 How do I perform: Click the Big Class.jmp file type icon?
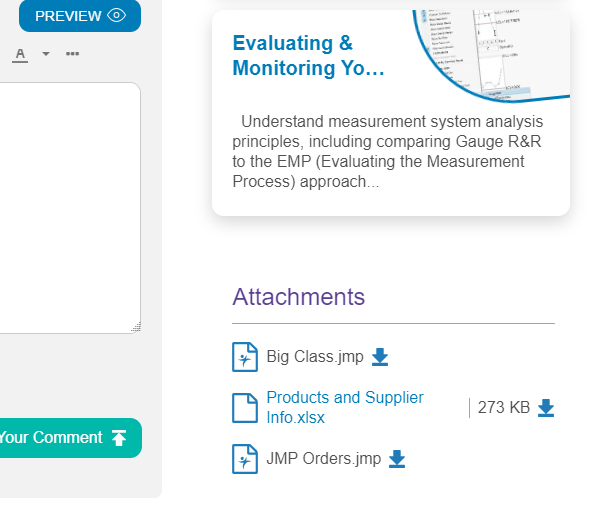[x=245, y=357]
